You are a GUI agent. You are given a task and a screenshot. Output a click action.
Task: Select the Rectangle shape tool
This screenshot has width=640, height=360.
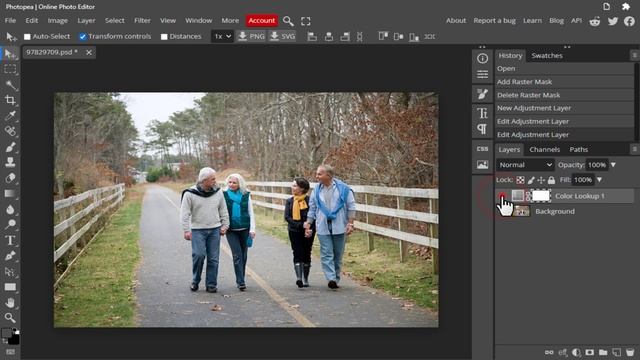tap(10, 287)
